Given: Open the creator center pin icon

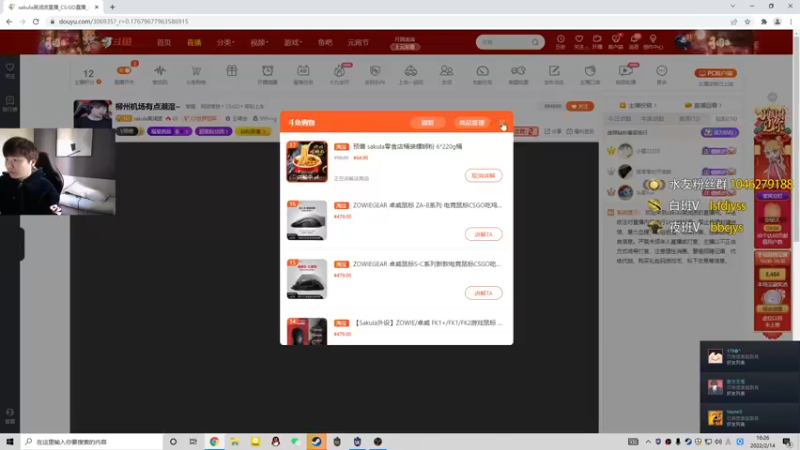Looking at the screenshot, I should pyautogui.click(x=653, y=41).
